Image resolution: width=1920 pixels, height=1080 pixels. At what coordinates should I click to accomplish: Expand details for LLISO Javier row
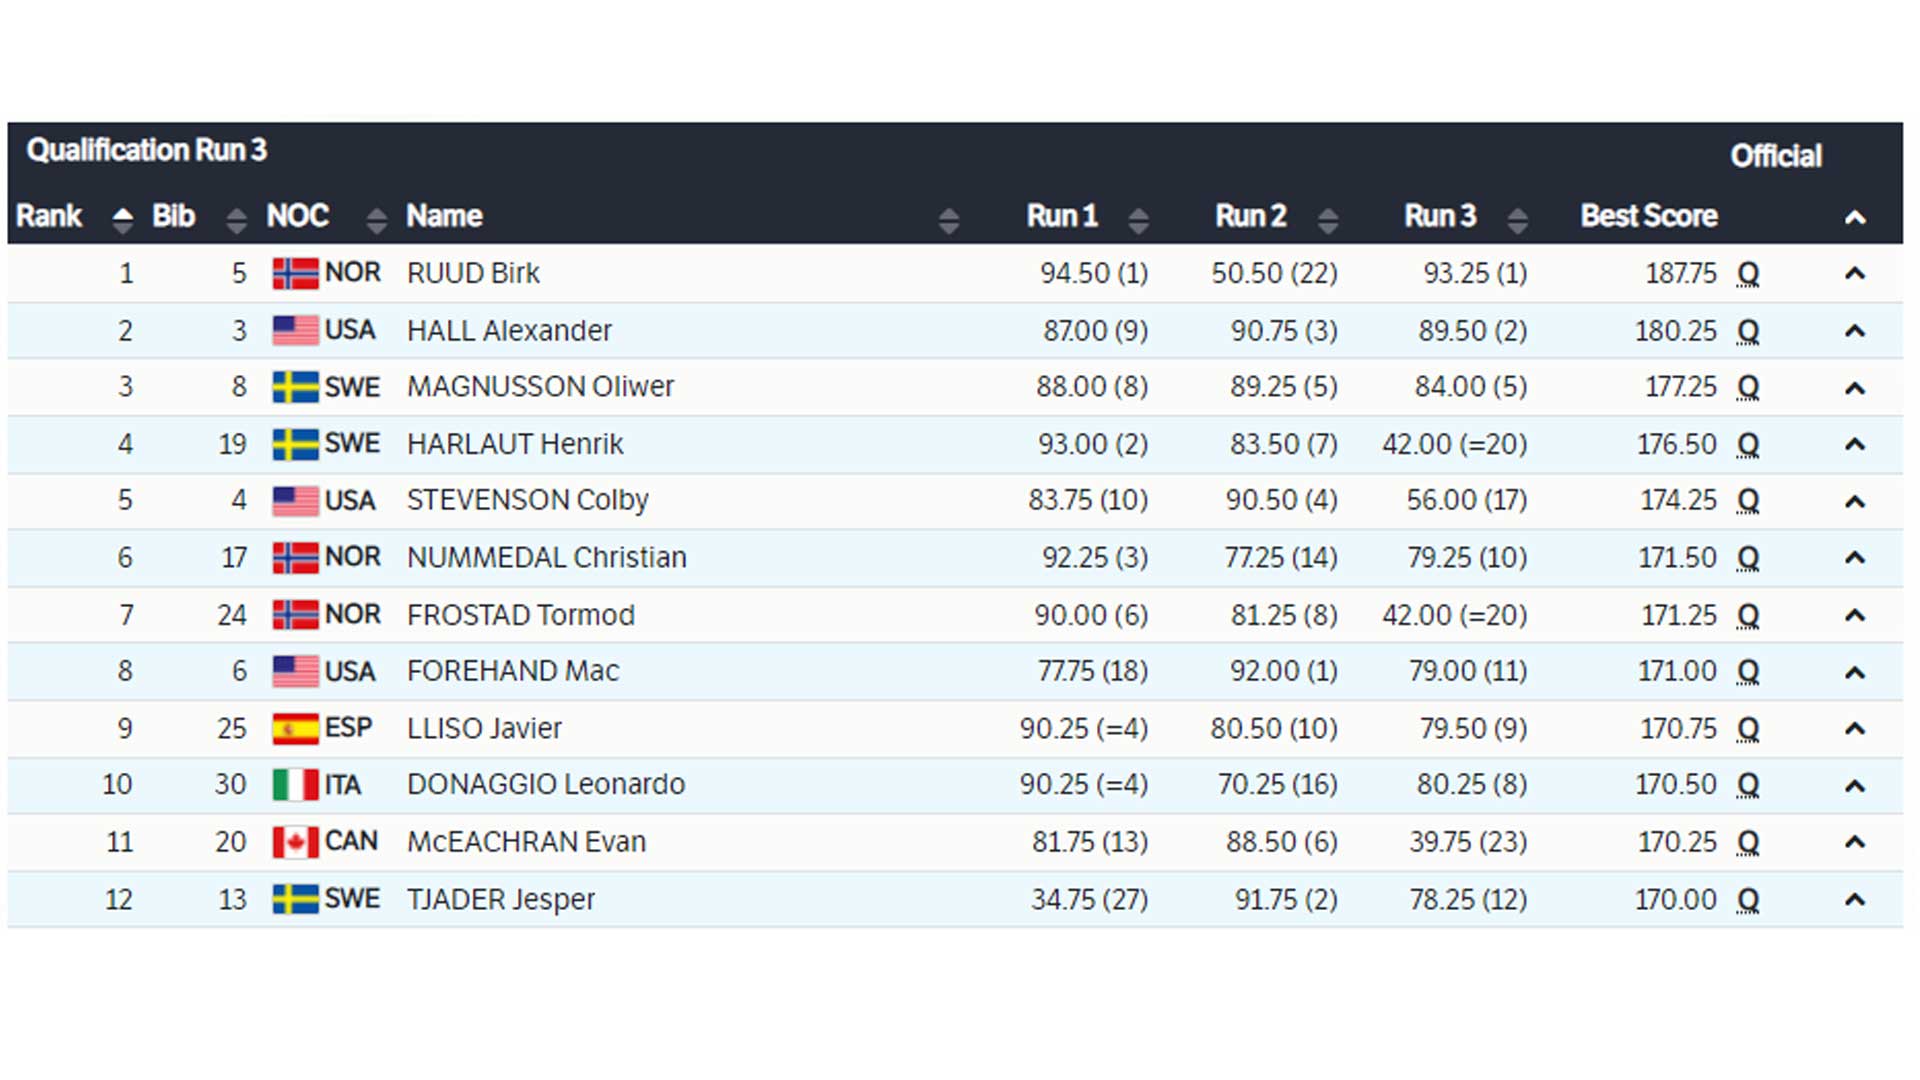[1855, 728]
